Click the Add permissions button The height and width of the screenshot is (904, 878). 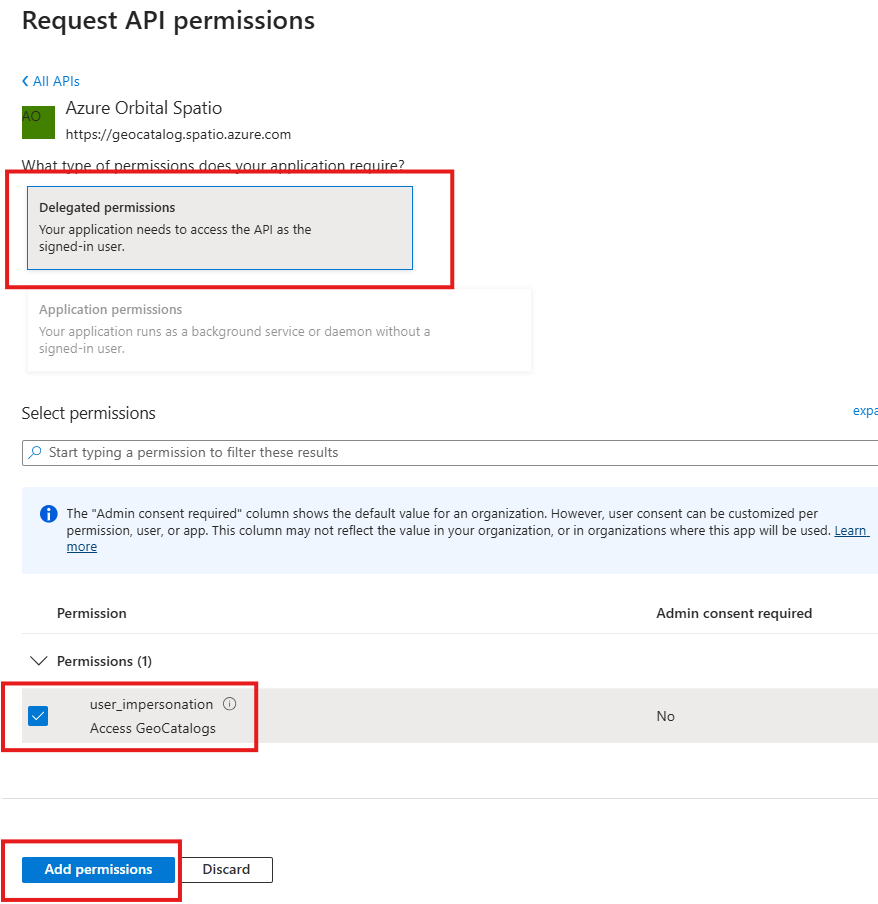pos(98,869)
